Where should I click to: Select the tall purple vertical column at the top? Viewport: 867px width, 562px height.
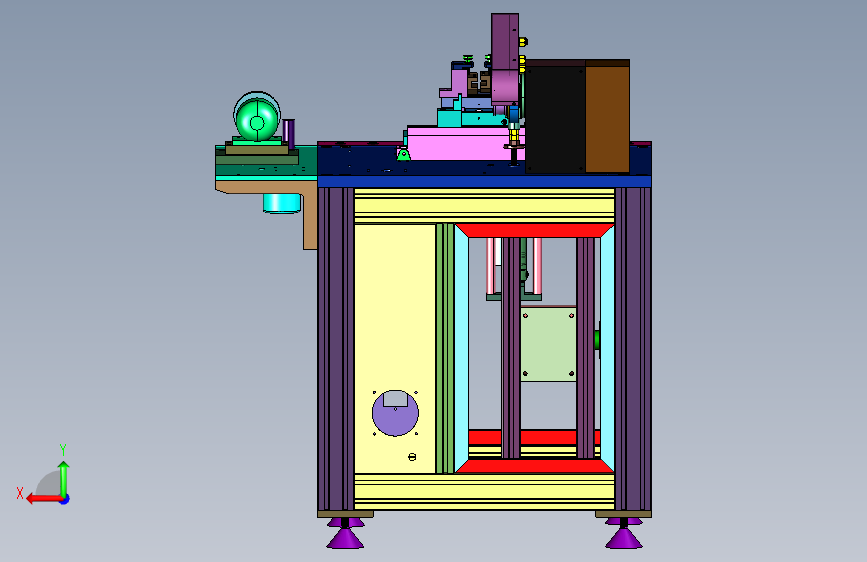pyautogui.click(x=504, y=42)
